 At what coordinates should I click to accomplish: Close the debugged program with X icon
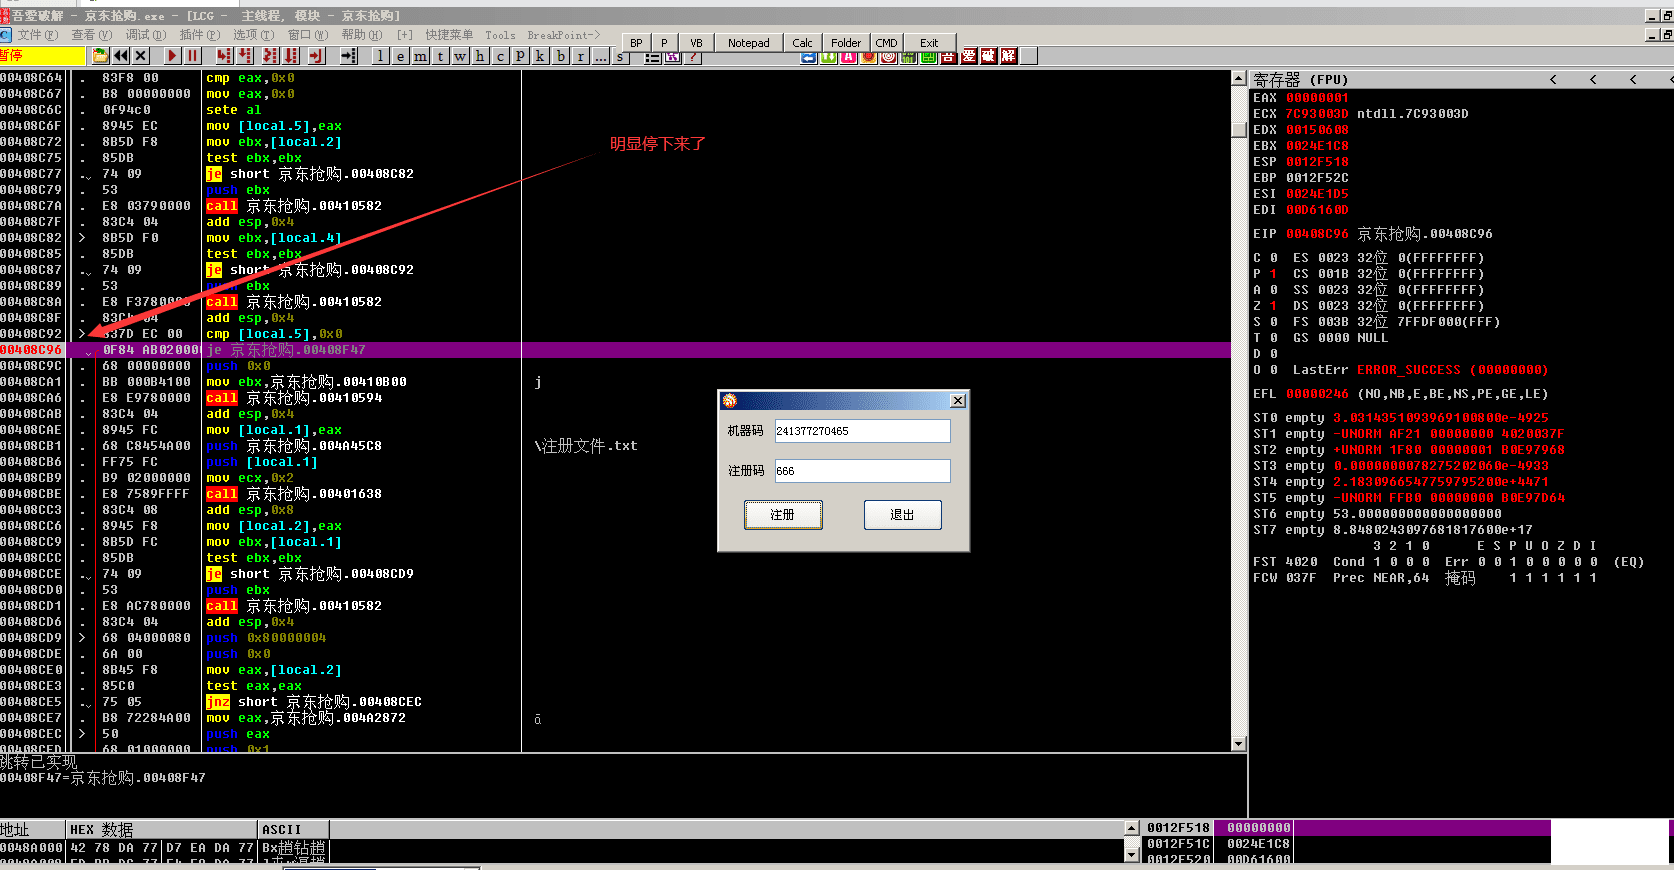pos(141,56)
